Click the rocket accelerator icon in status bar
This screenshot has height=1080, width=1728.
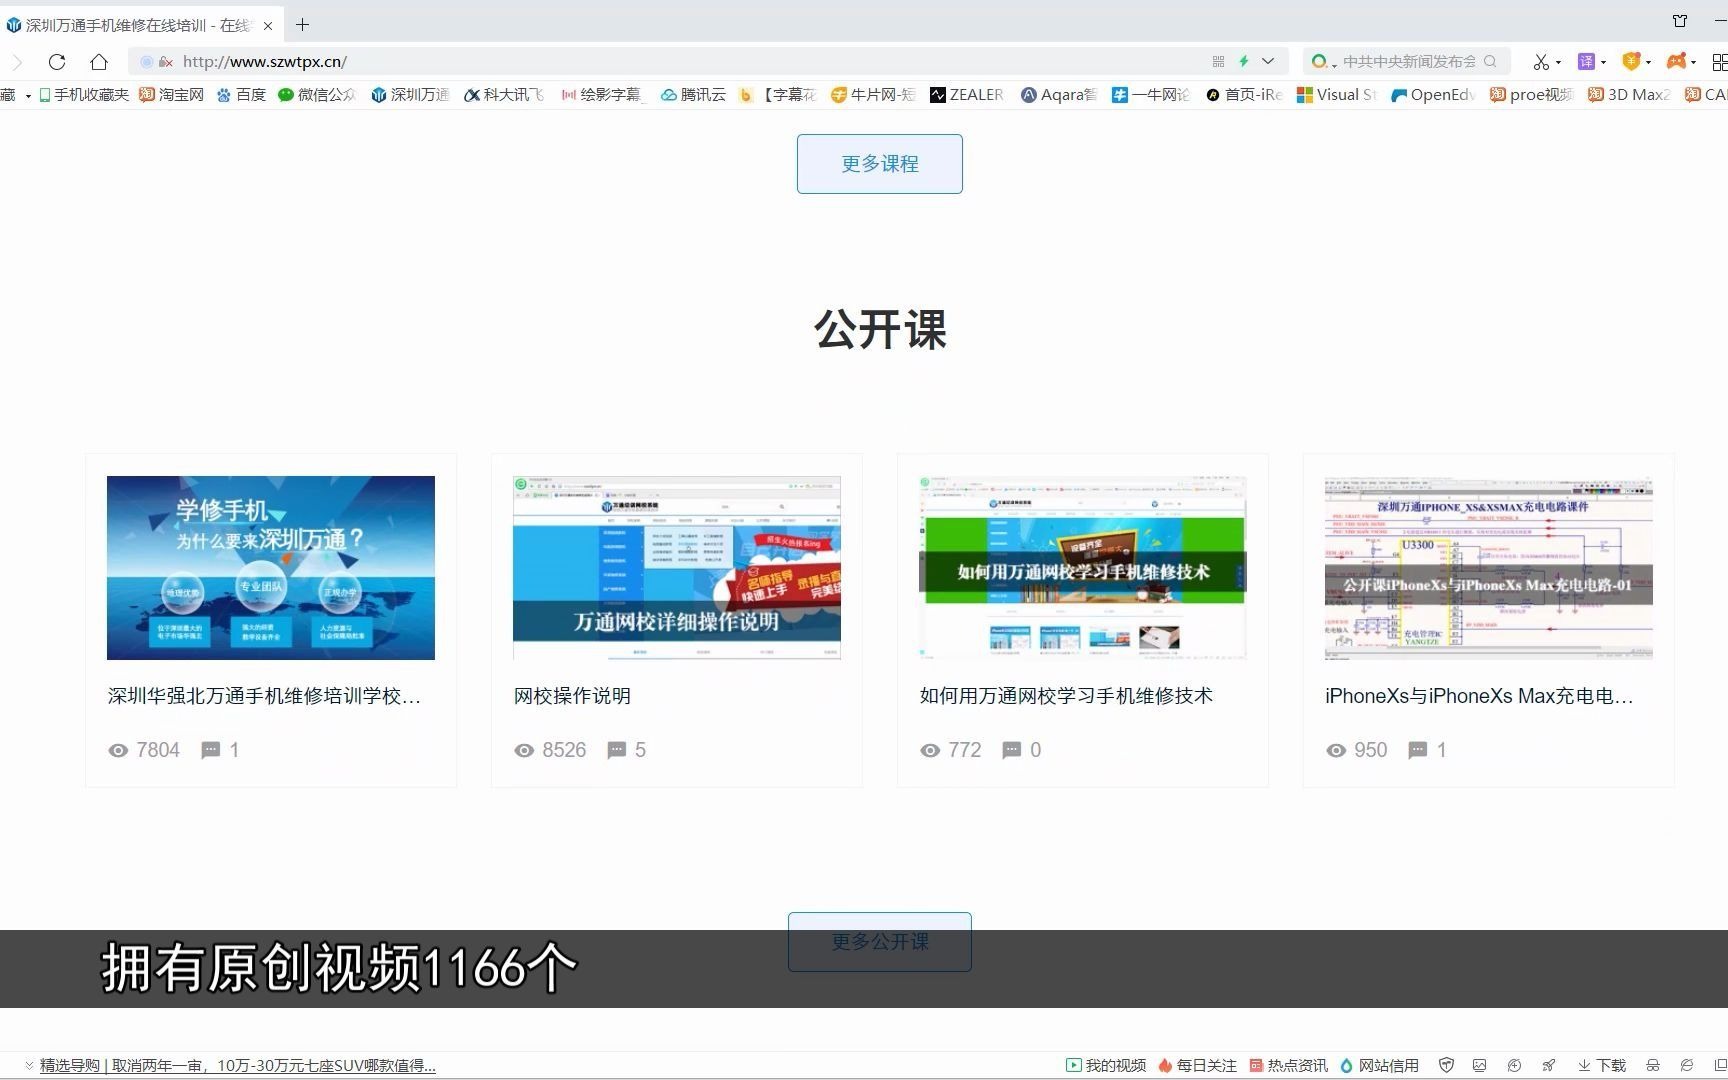[x=1549, y=1066]
